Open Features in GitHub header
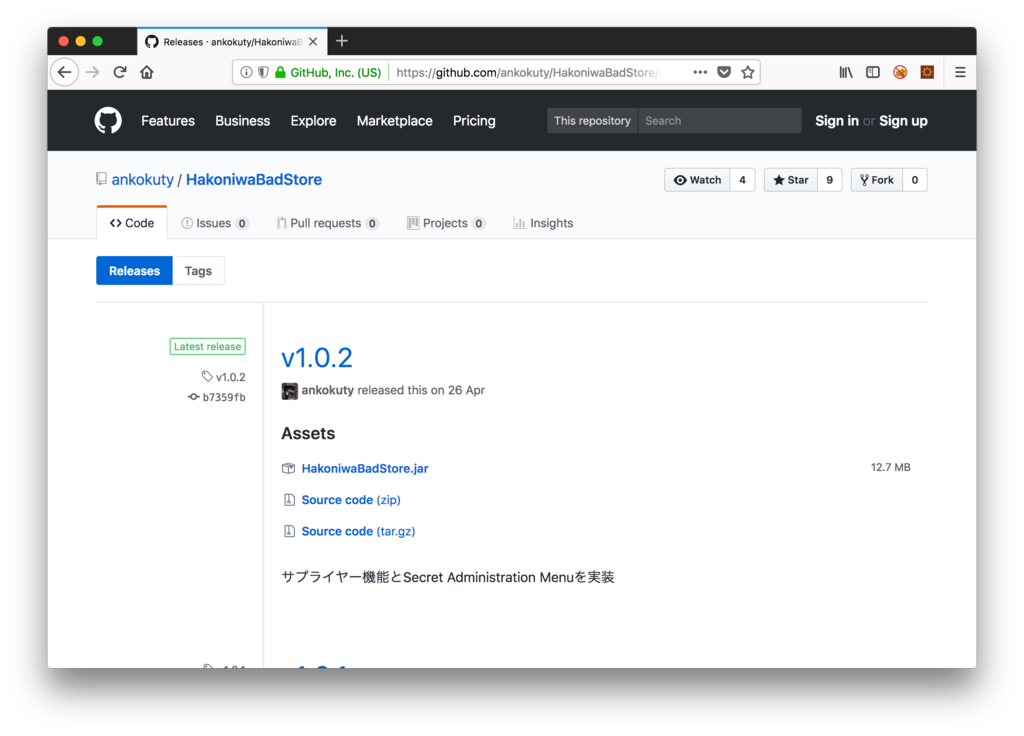 (168, 121)
